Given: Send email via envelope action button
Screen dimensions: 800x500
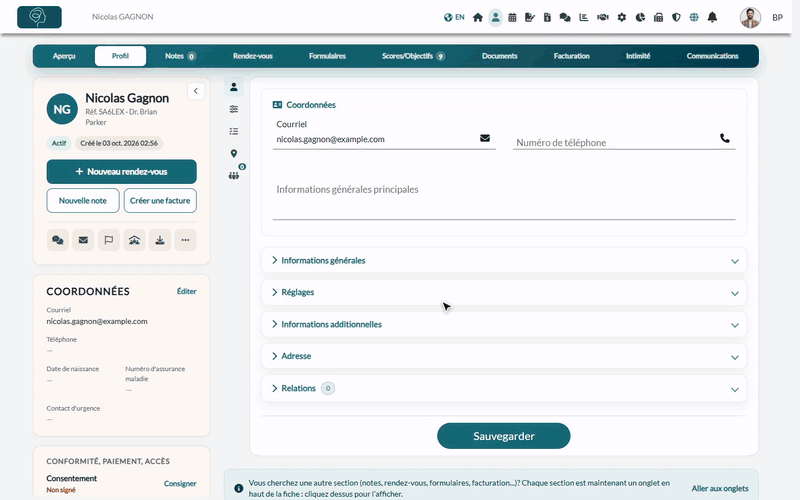Looking at the screenshot, I should (83, 240).
